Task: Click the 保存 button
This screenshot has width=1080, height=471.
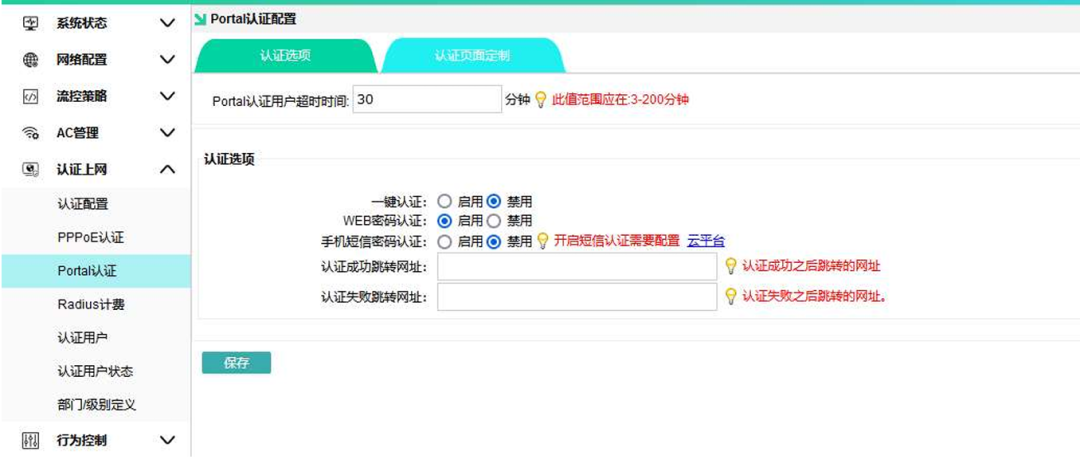Action: [236, 363]
